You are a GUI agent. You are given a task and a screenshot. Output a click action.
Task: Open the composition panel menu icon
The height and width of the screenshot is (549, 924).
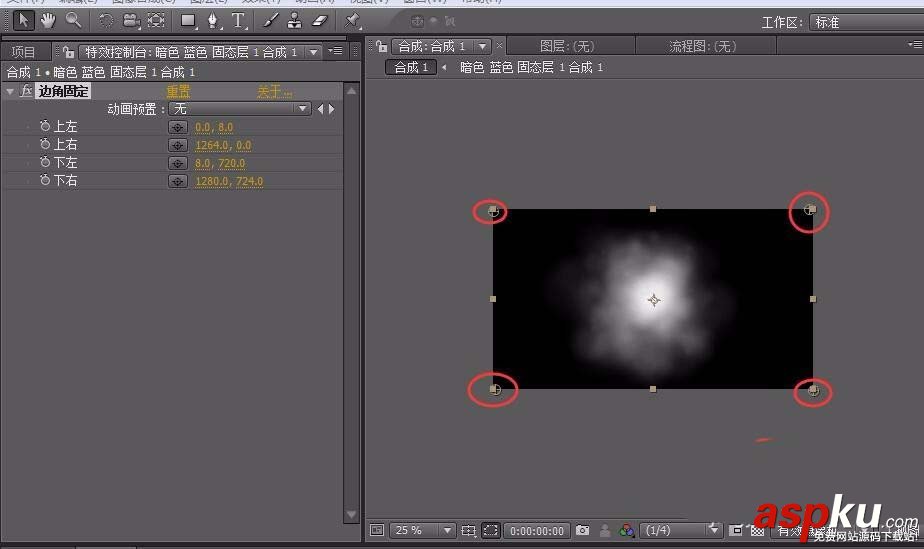tap(915, 44)
